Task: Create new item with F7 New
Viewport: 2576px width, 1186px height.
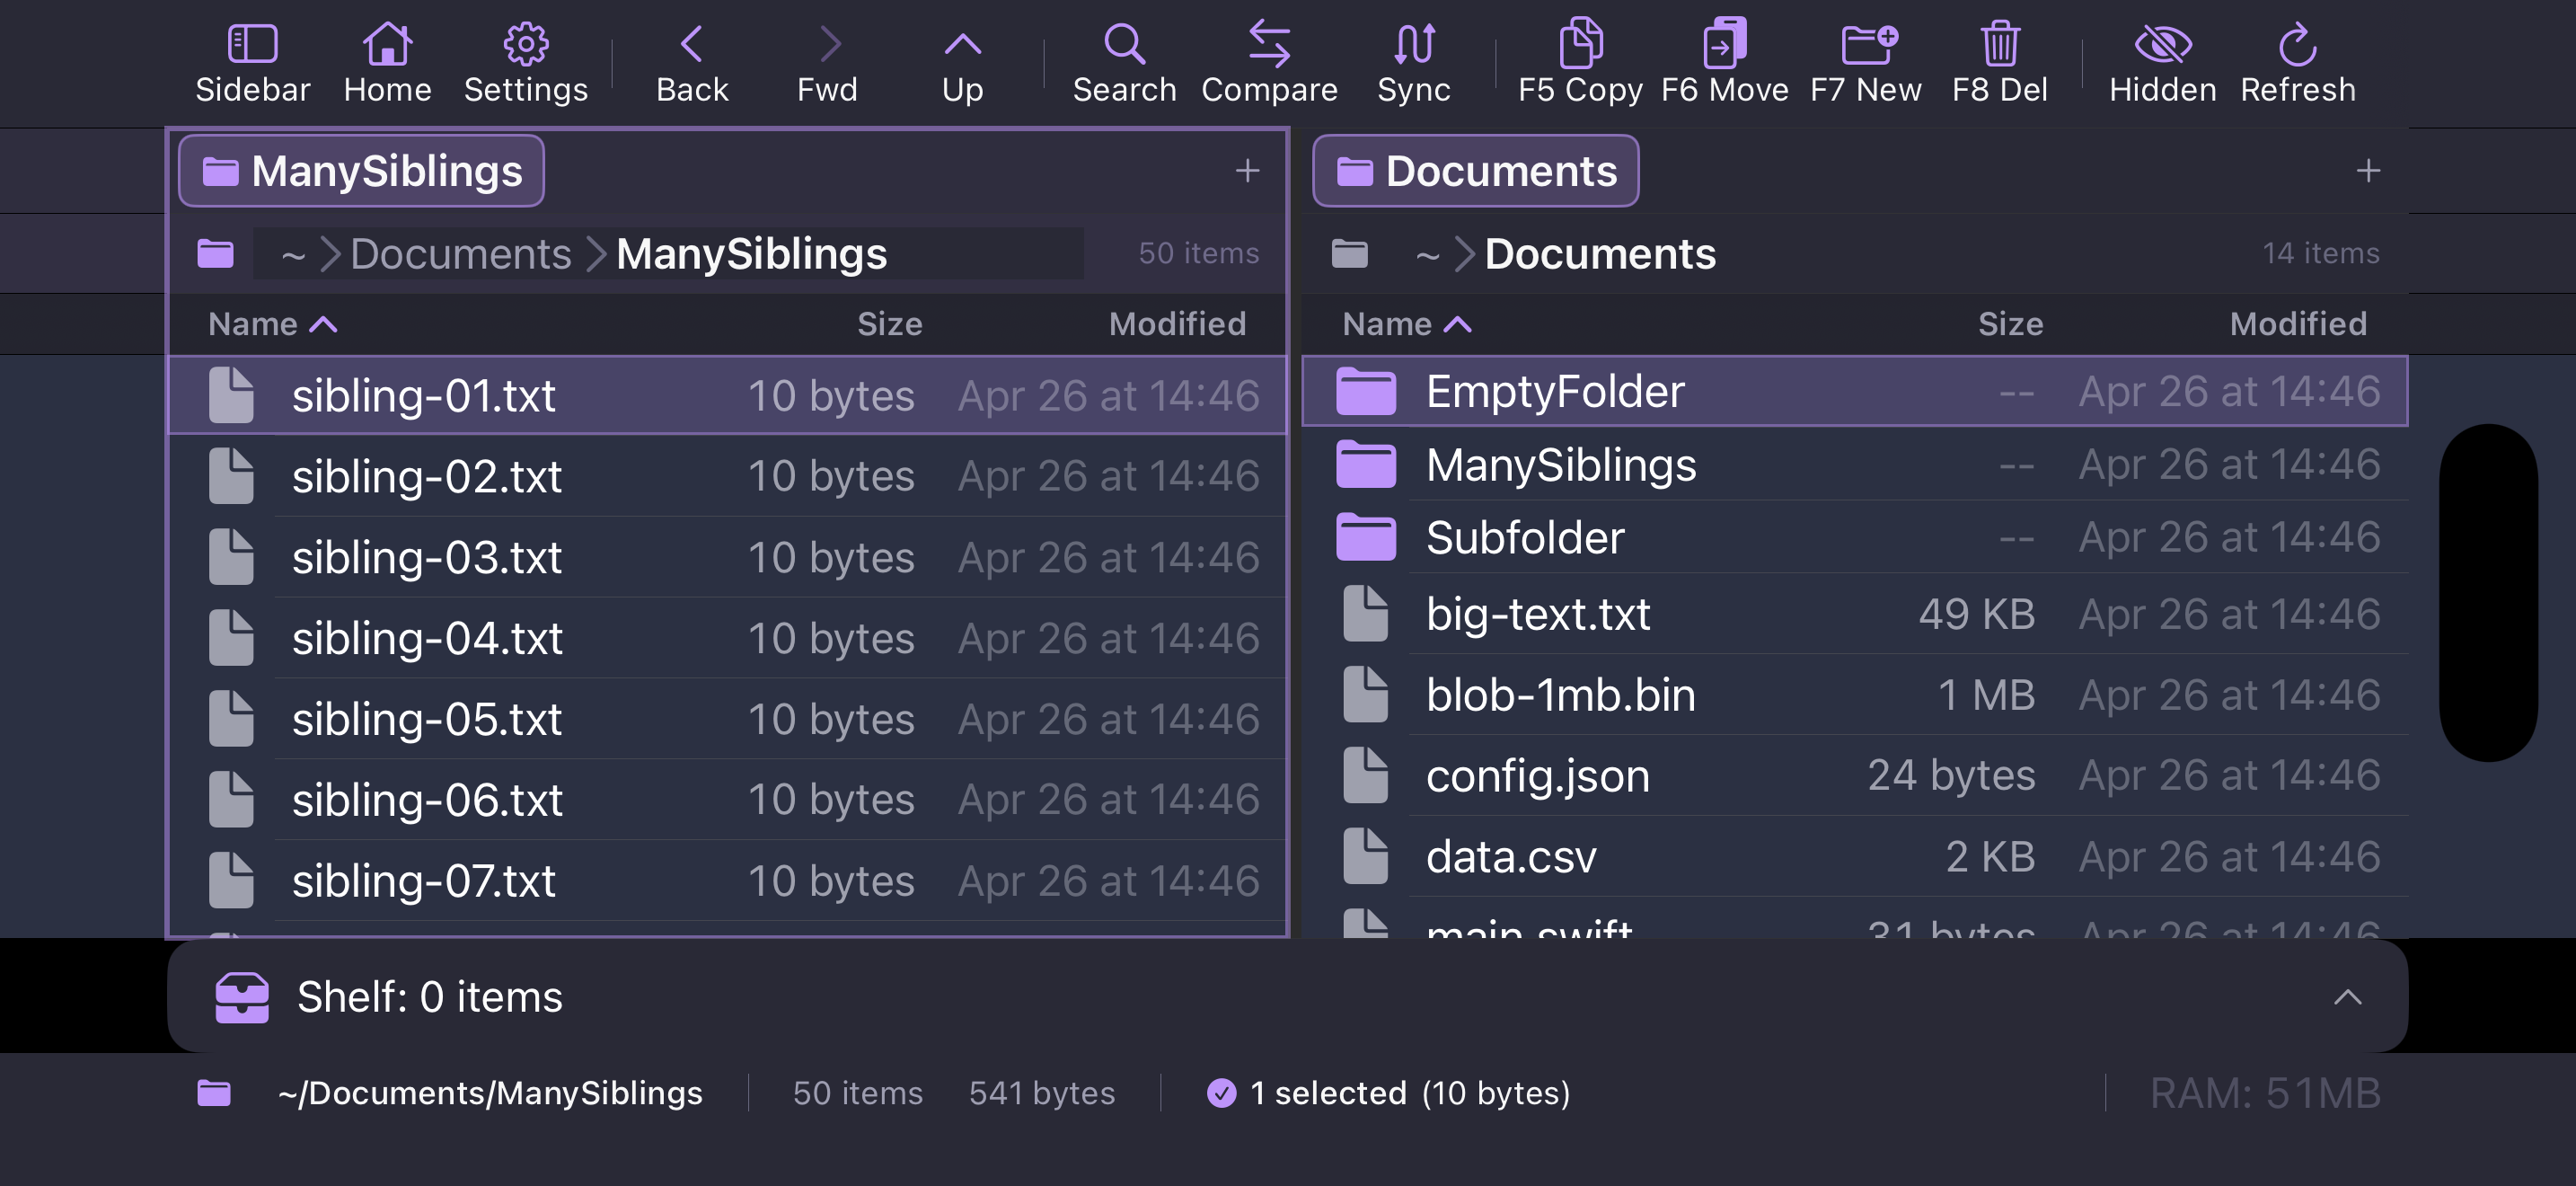Action: tap(1866, 64)
